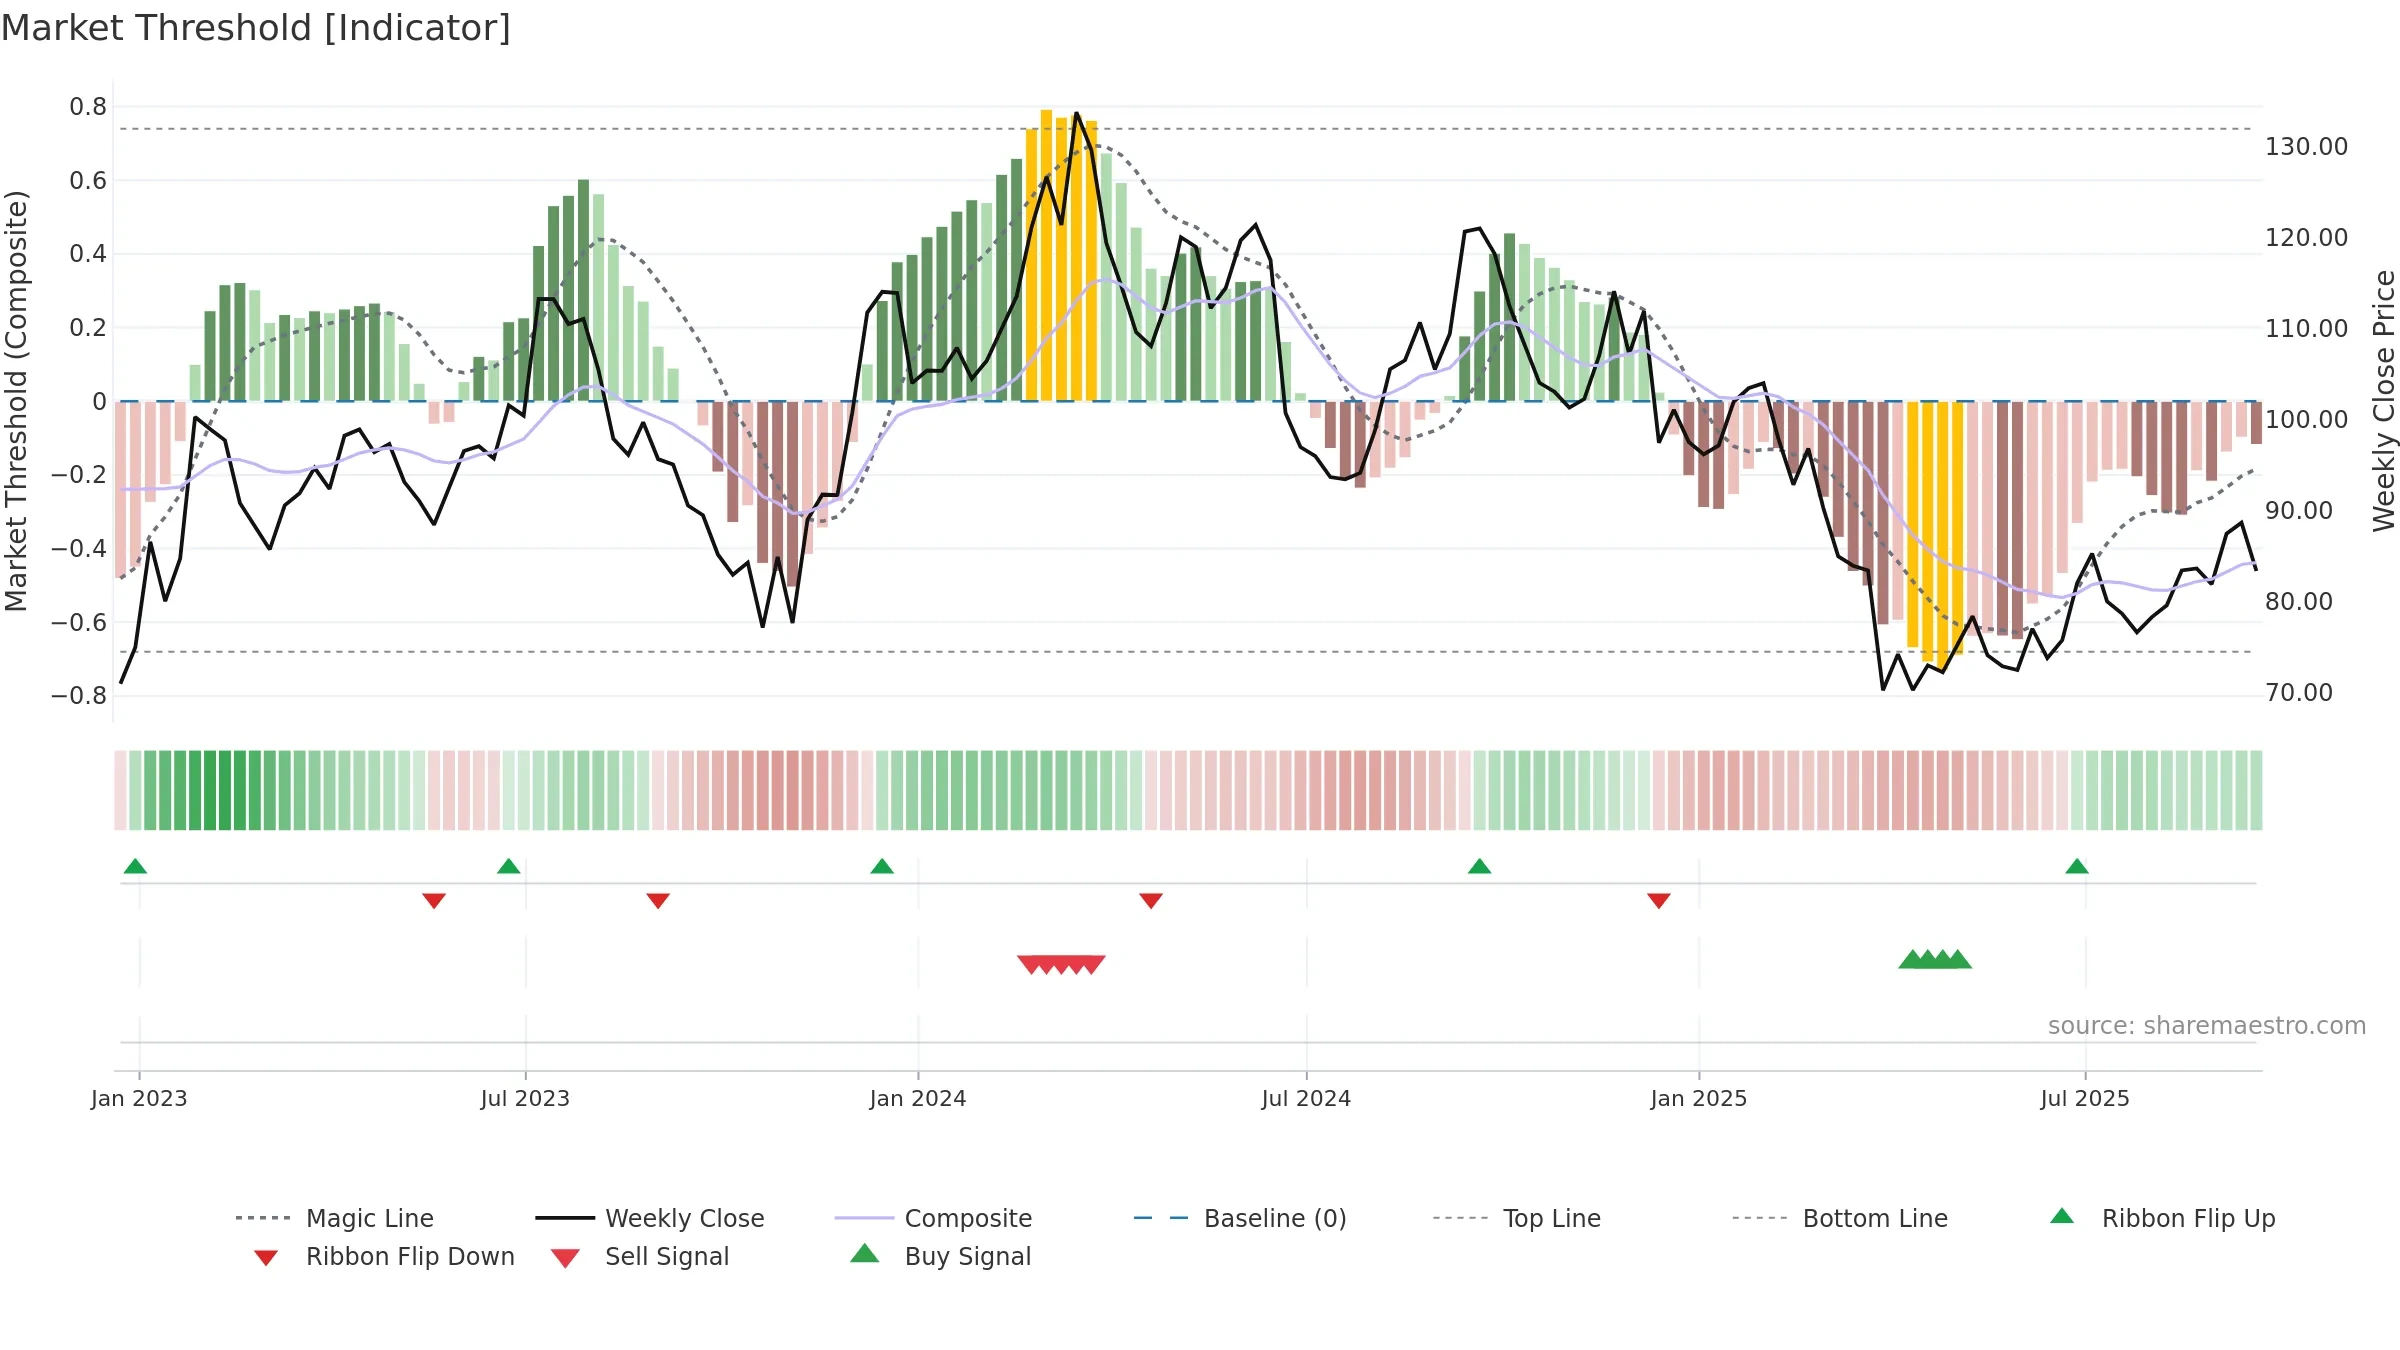Click the 0.4 left axis tick label
This screenshot has width=2400, height=1350.
click(88, 254)
